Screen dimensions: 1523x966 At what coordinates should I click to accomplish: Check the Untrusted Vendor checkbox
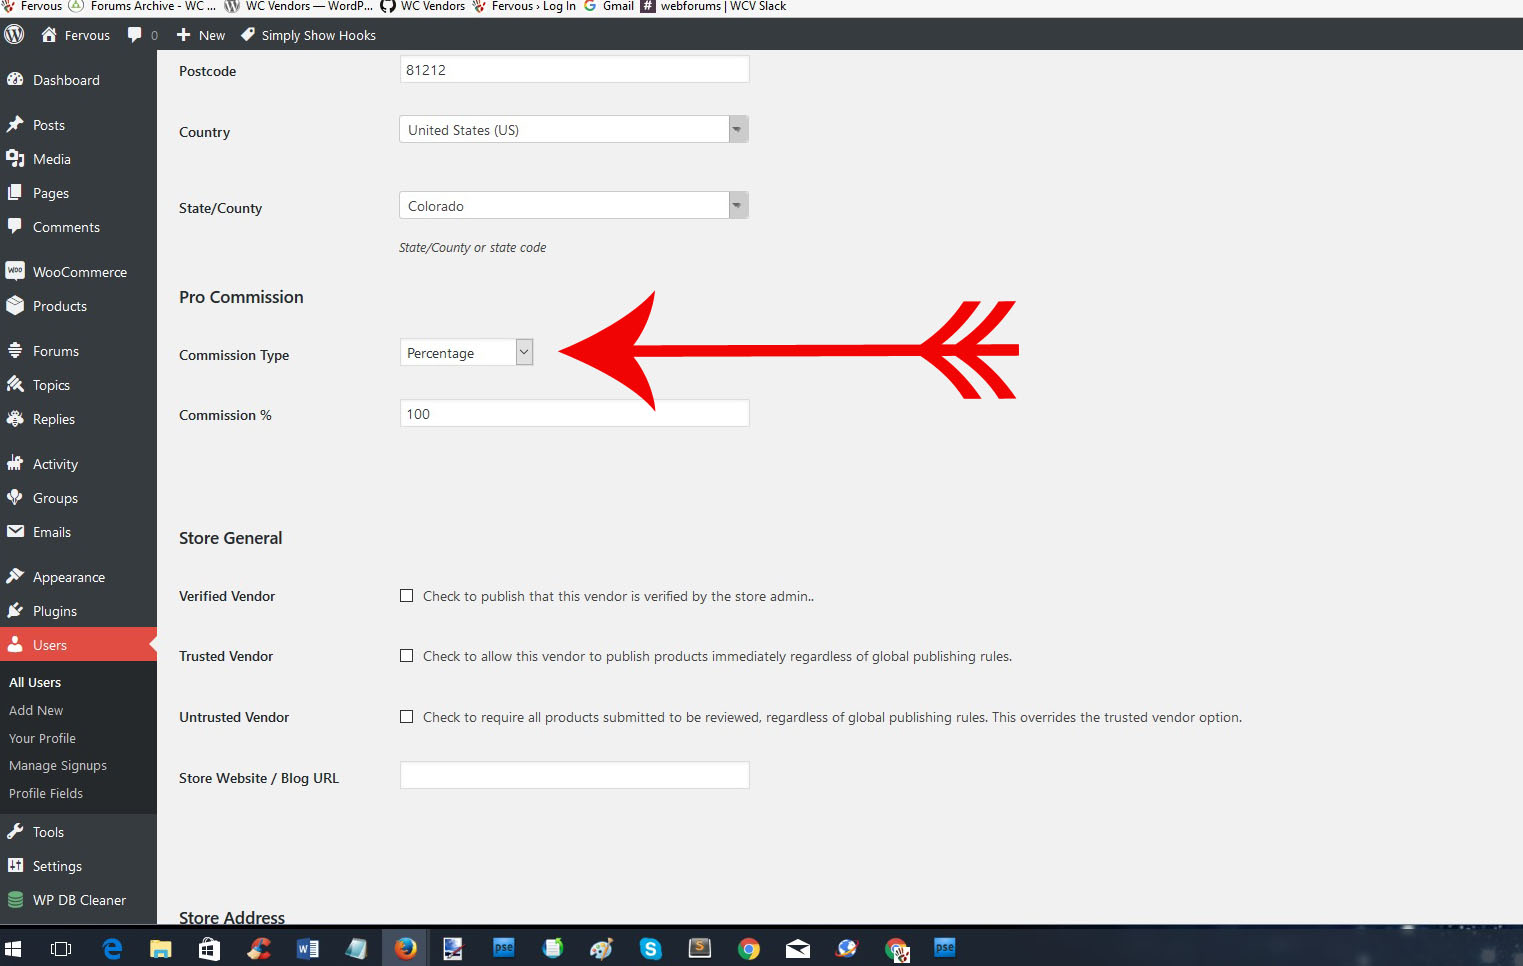pyautogui.click(x=406, y=717)
